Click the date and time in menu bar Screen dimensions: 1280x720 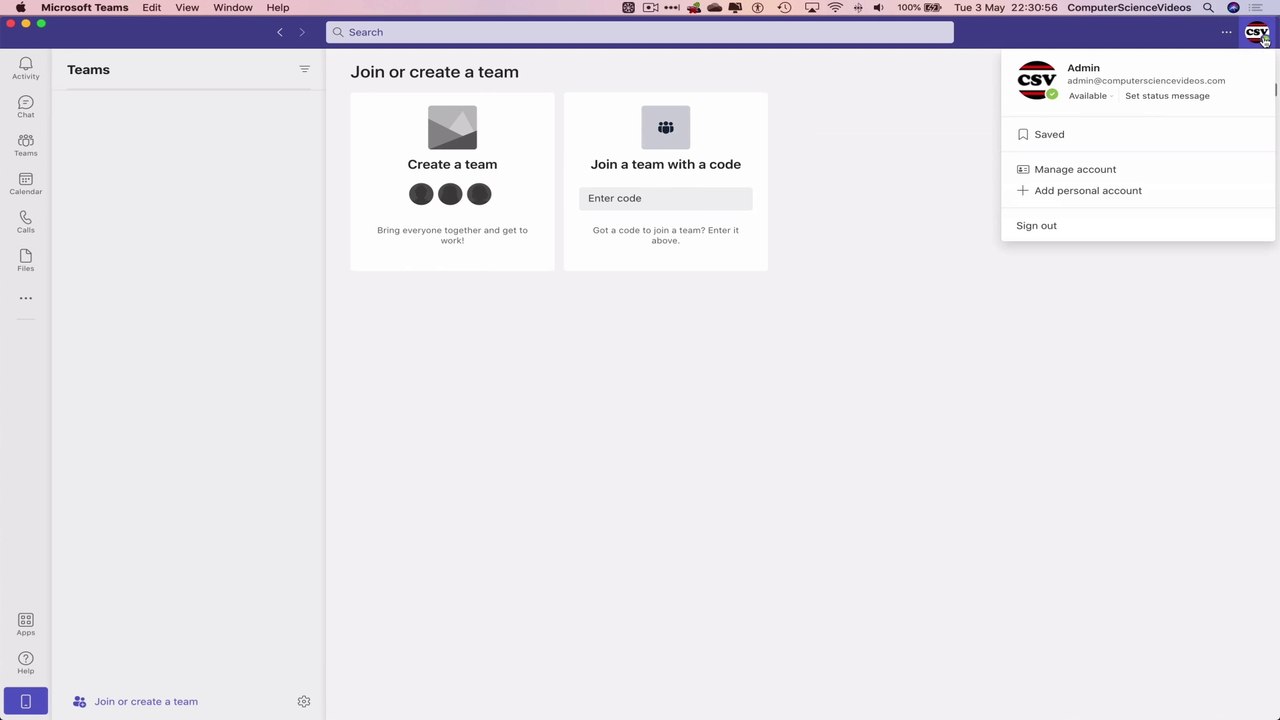[x=1005, y=8]
